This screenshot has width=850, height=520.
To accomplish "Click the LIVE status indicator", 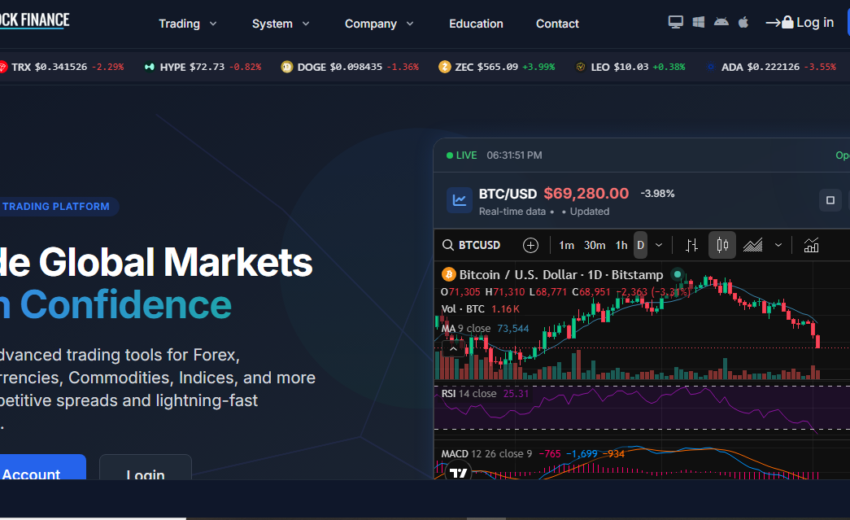I will click(x=461, y=156).
